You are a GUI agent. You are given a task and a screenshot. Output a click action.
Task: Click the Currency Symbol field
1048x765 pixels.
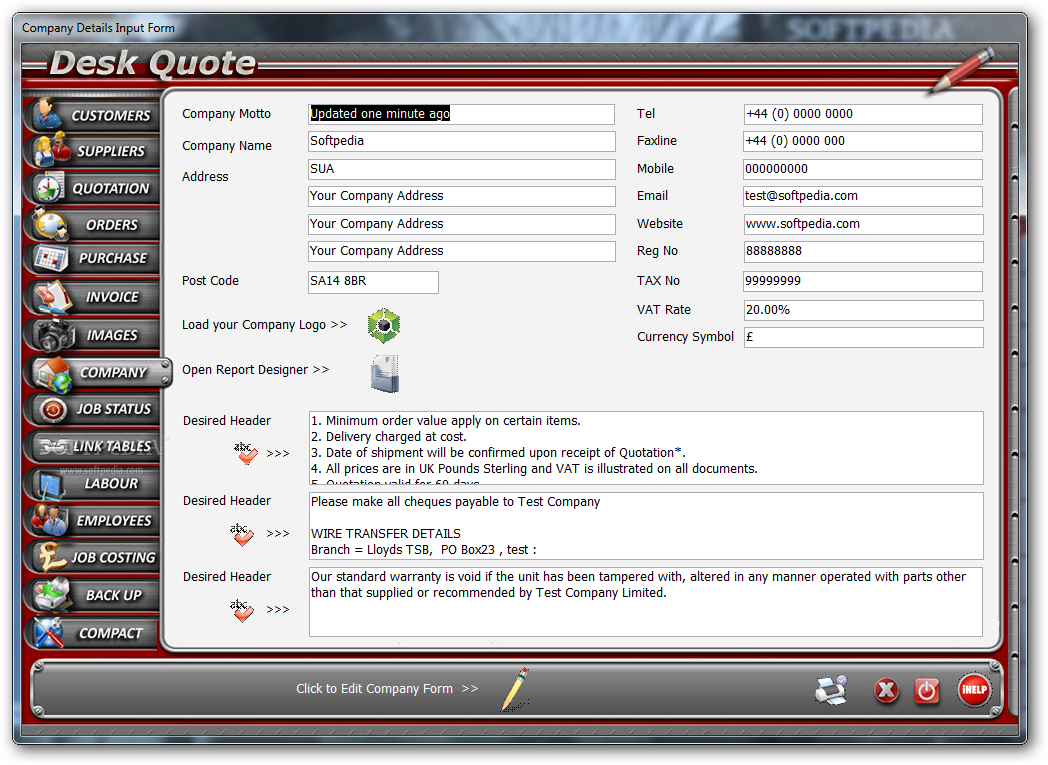pyautogui.click(x=863, y=337)
